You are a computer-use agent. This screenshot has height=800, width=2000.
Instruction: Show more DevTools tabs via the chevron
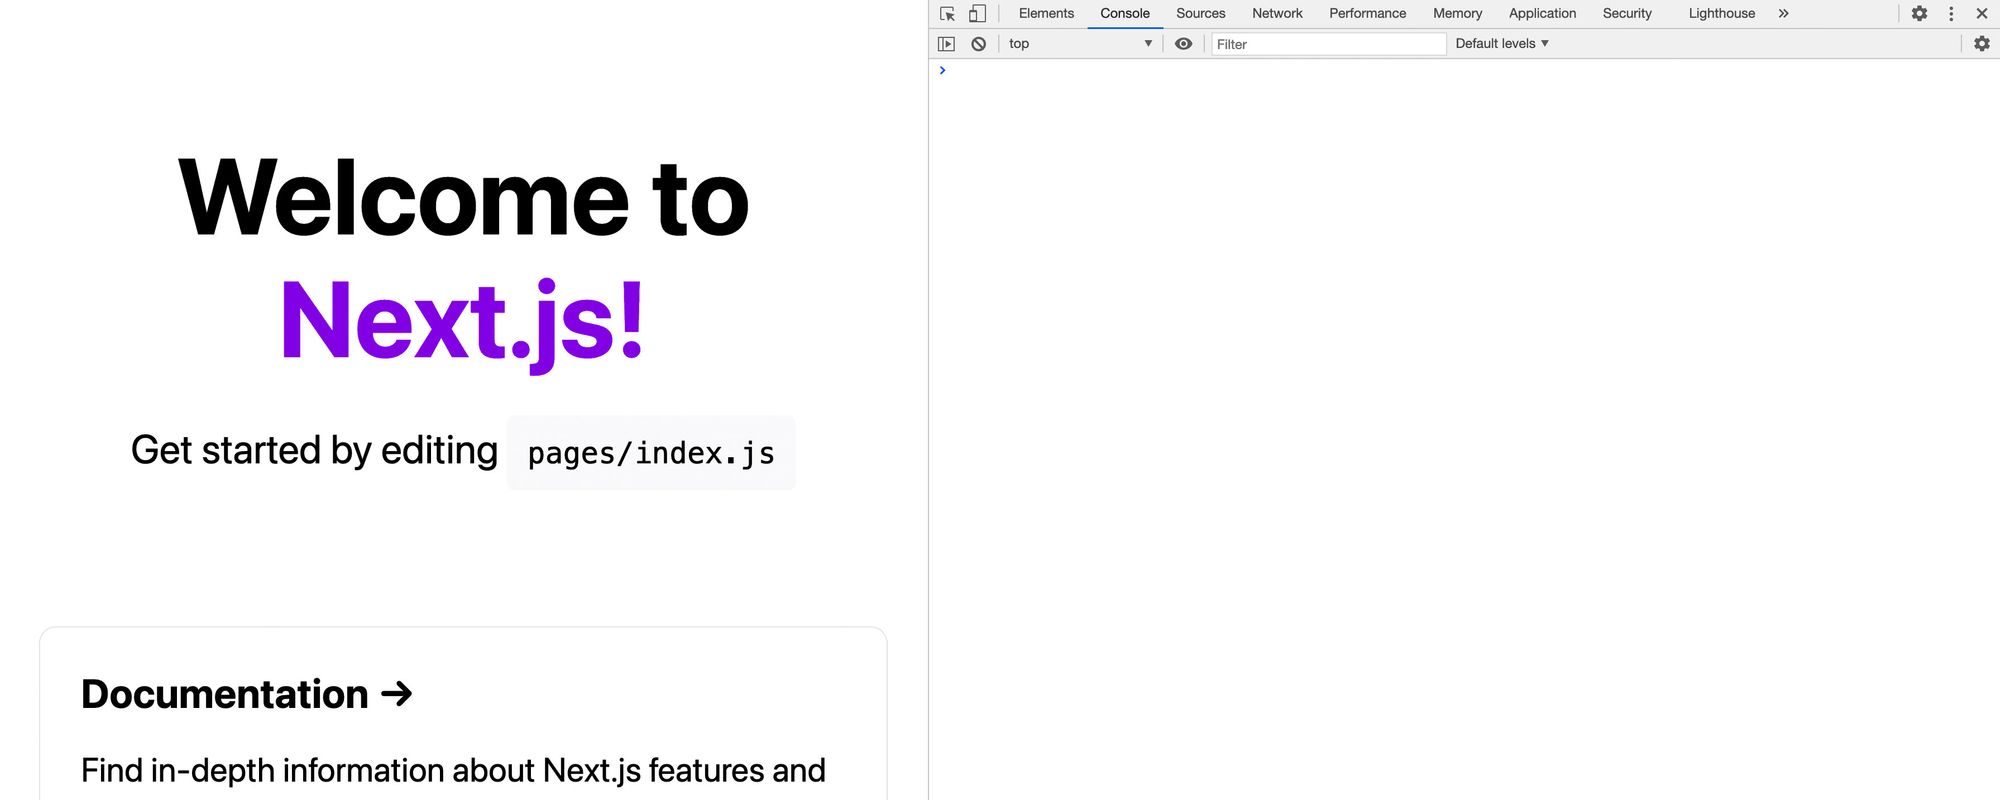[1783, 14]
